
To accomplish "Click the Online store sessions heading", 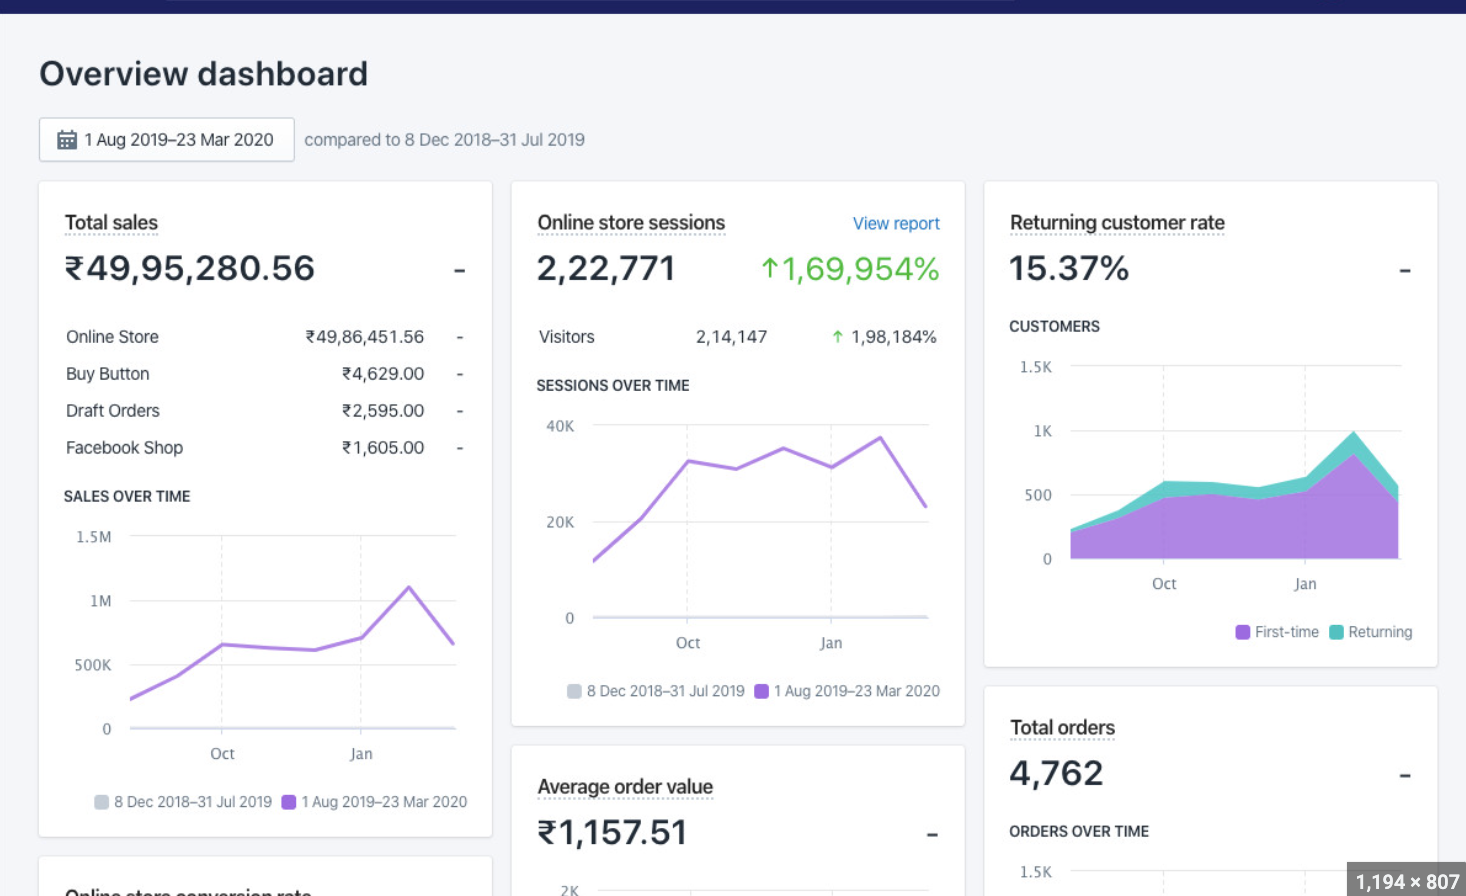I will point(631,223).
